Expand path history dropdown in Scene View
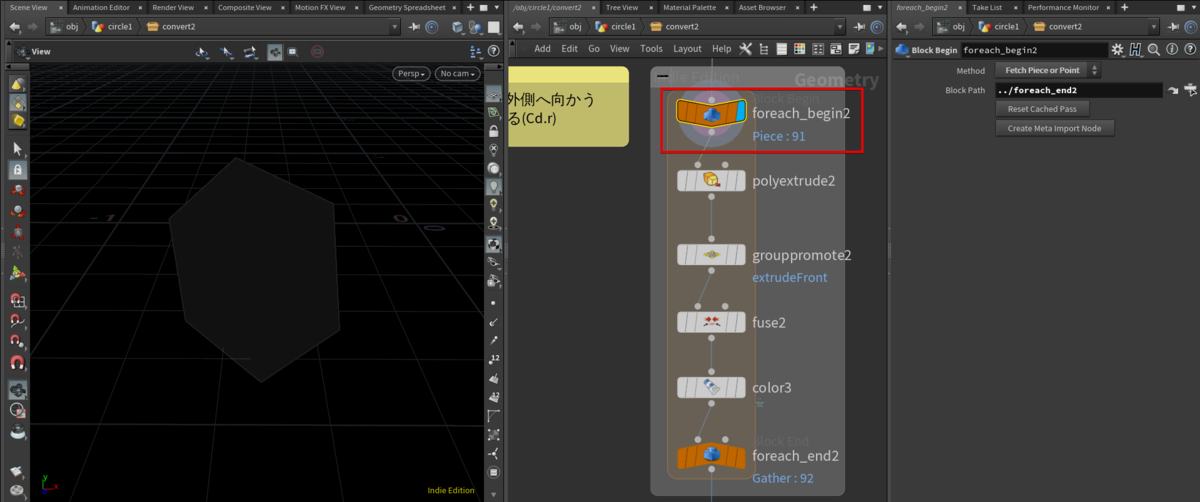The image size is (1200, 502). (x=395, y=27)
